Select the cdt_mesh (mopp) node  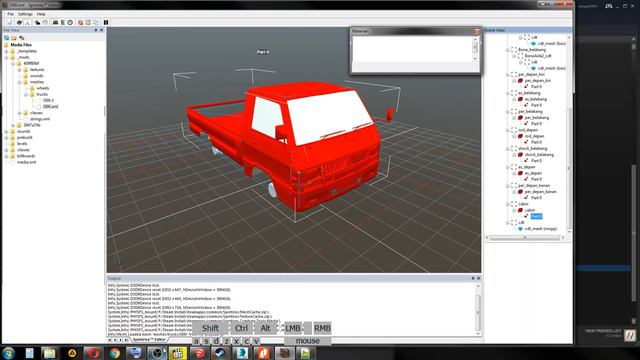tap(540, 229)
